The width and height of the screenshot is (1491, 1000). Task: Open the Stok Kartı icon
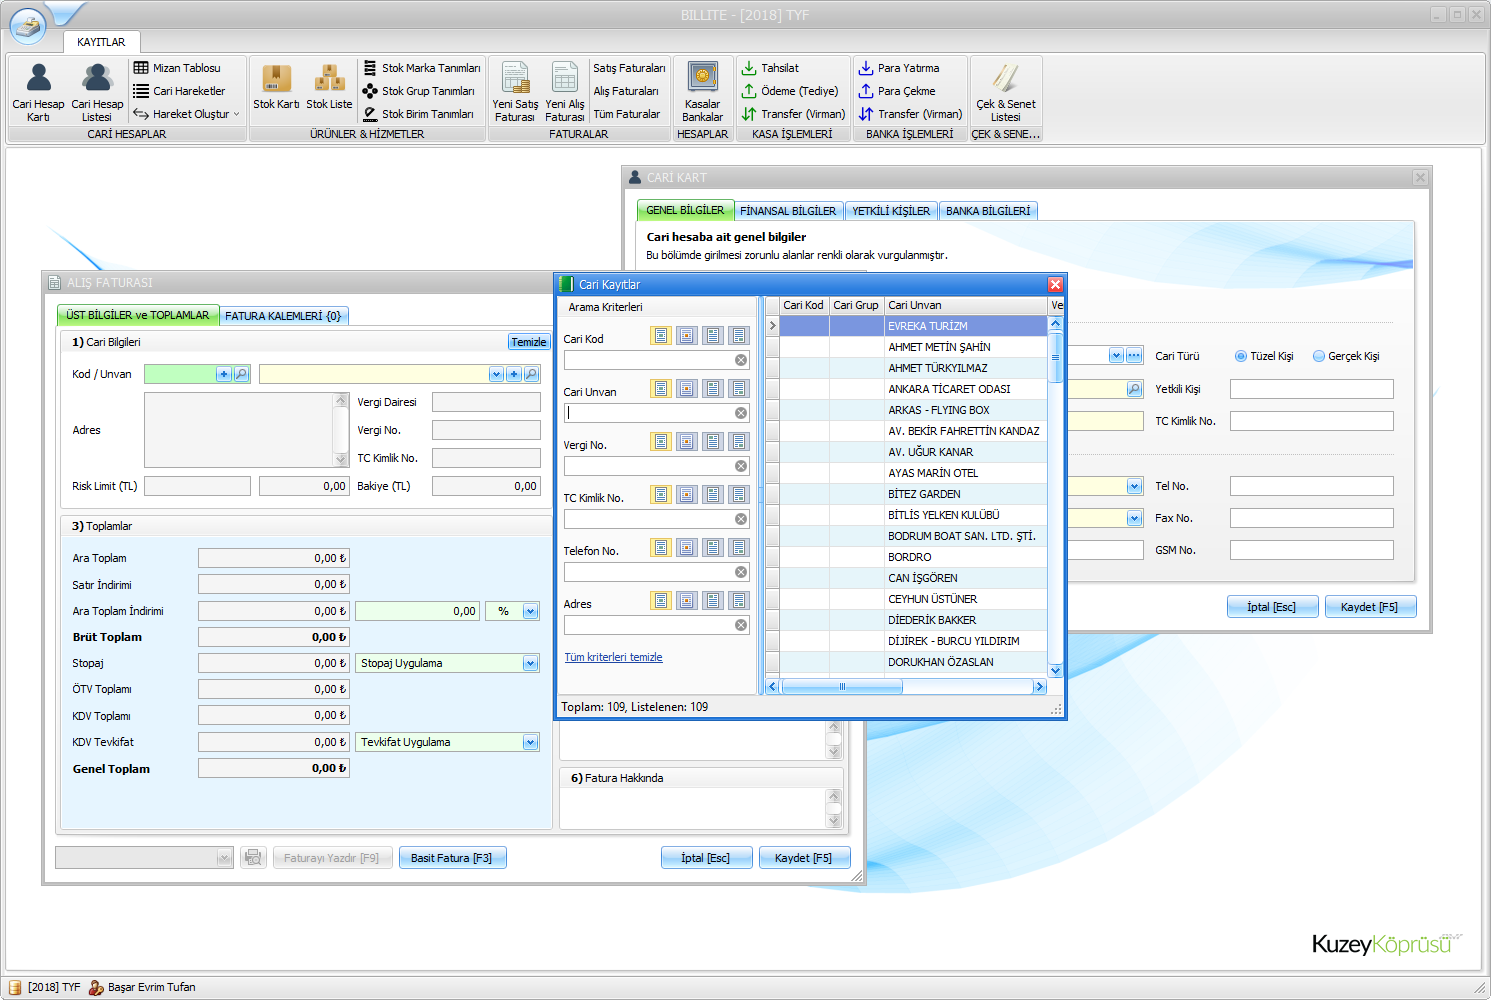[276, 87]
